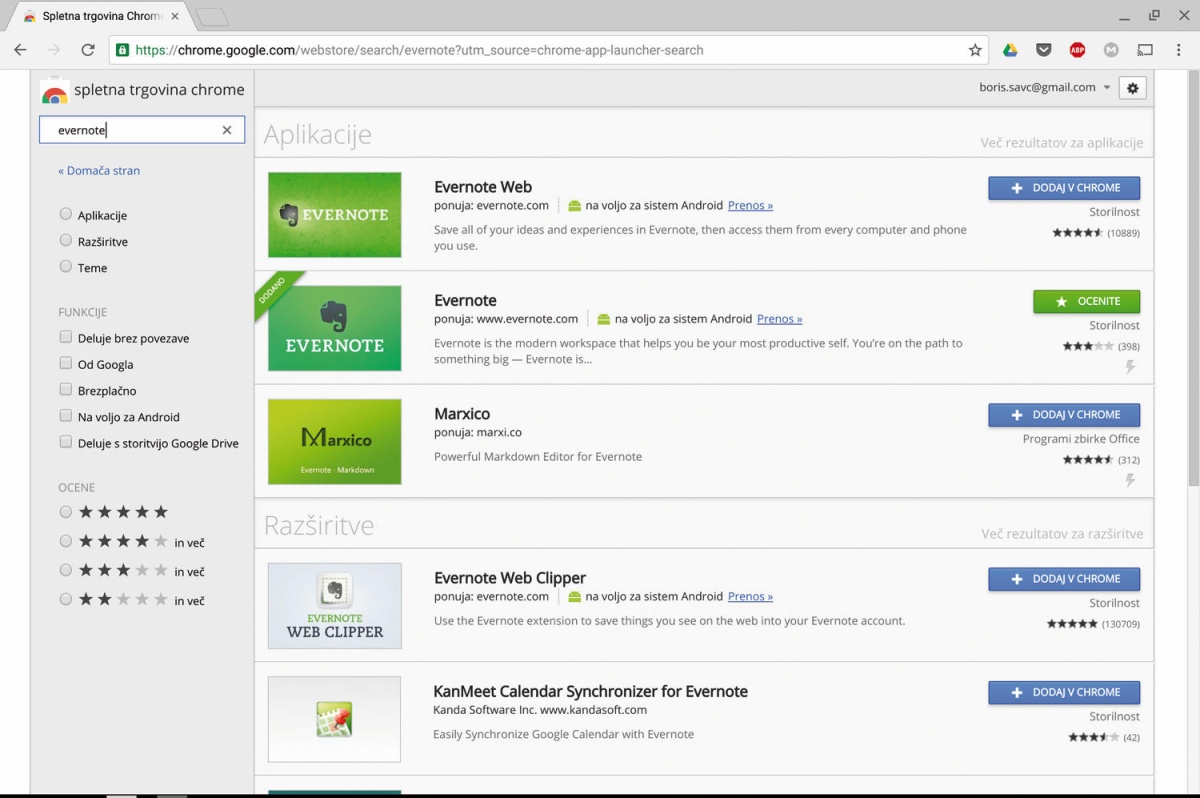Click the Evernote Web Clipper star rating
1200x798 pixels.
(x=1072, y=624)
